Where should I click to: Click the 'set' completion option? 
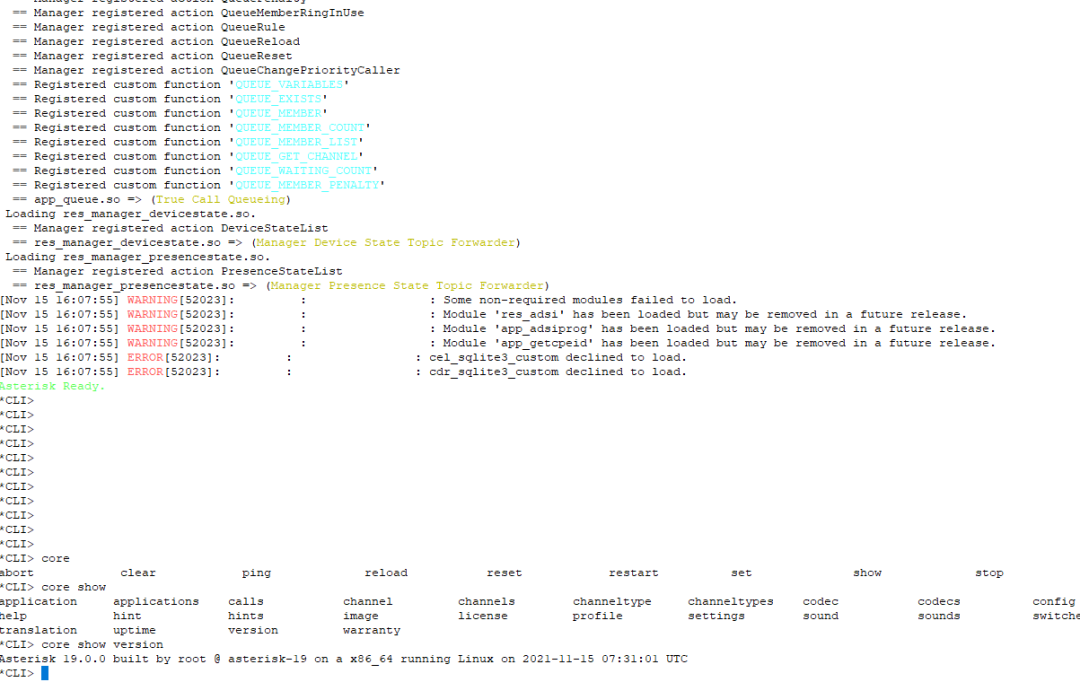pyautogui.click(x=741, y=573)
